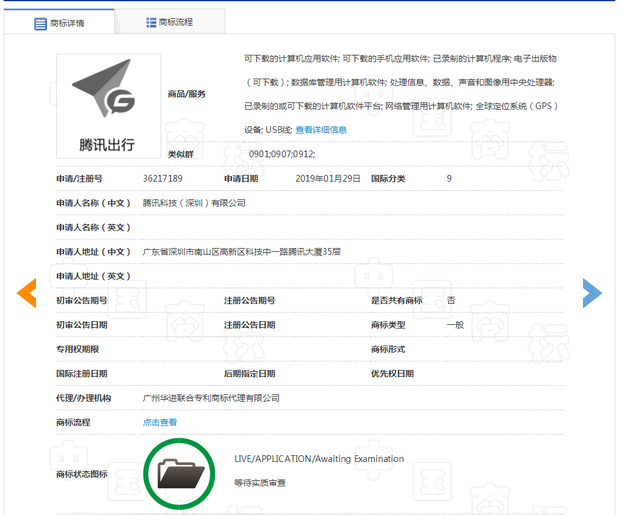Image resolution: width=630 pixels, height=515 pixels.
Task: Click the 后期指定日期 label
Action: coord(250,374)
